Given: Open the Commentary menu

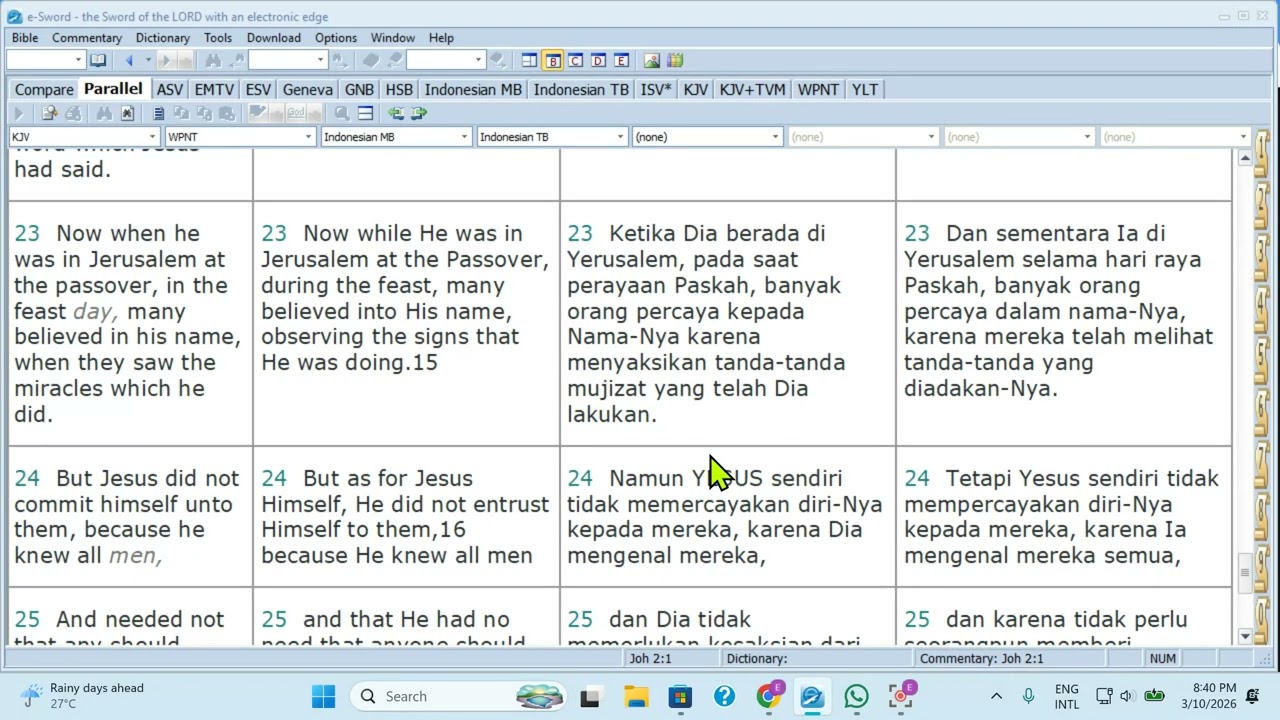Looking at the screenshot, I should pyautogui.click(x=87, y=37).
